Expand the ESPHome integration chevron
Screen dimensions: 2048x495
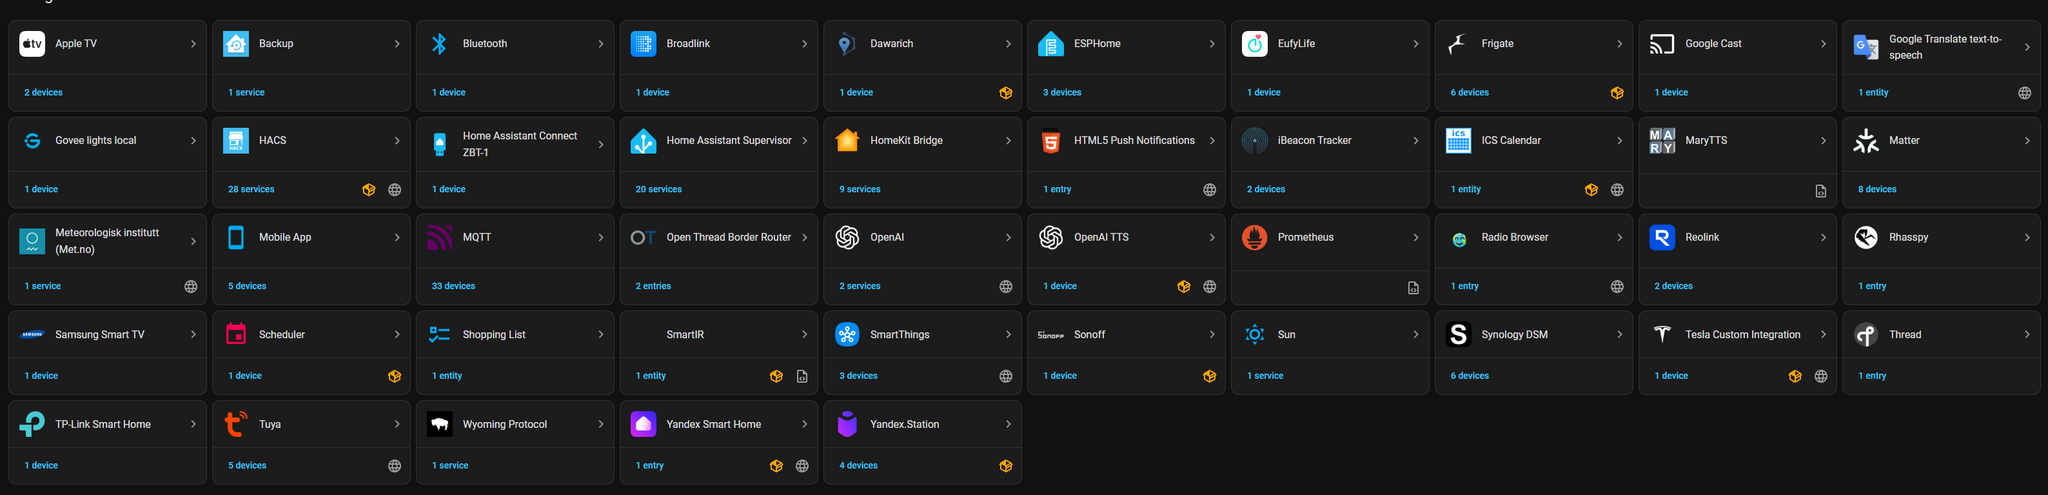coord(1211,44)
